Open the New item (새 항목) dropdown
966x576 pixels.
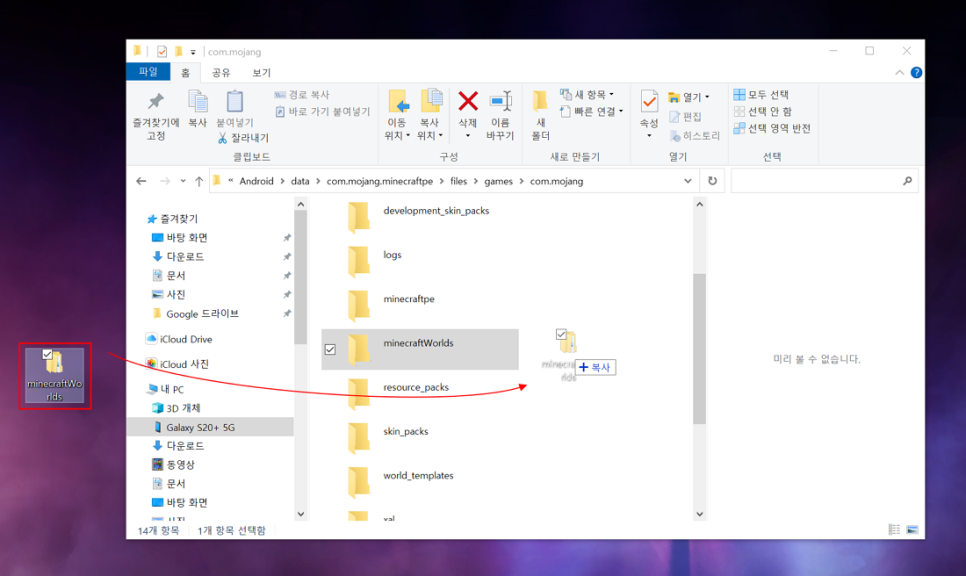tap(587, 94)
